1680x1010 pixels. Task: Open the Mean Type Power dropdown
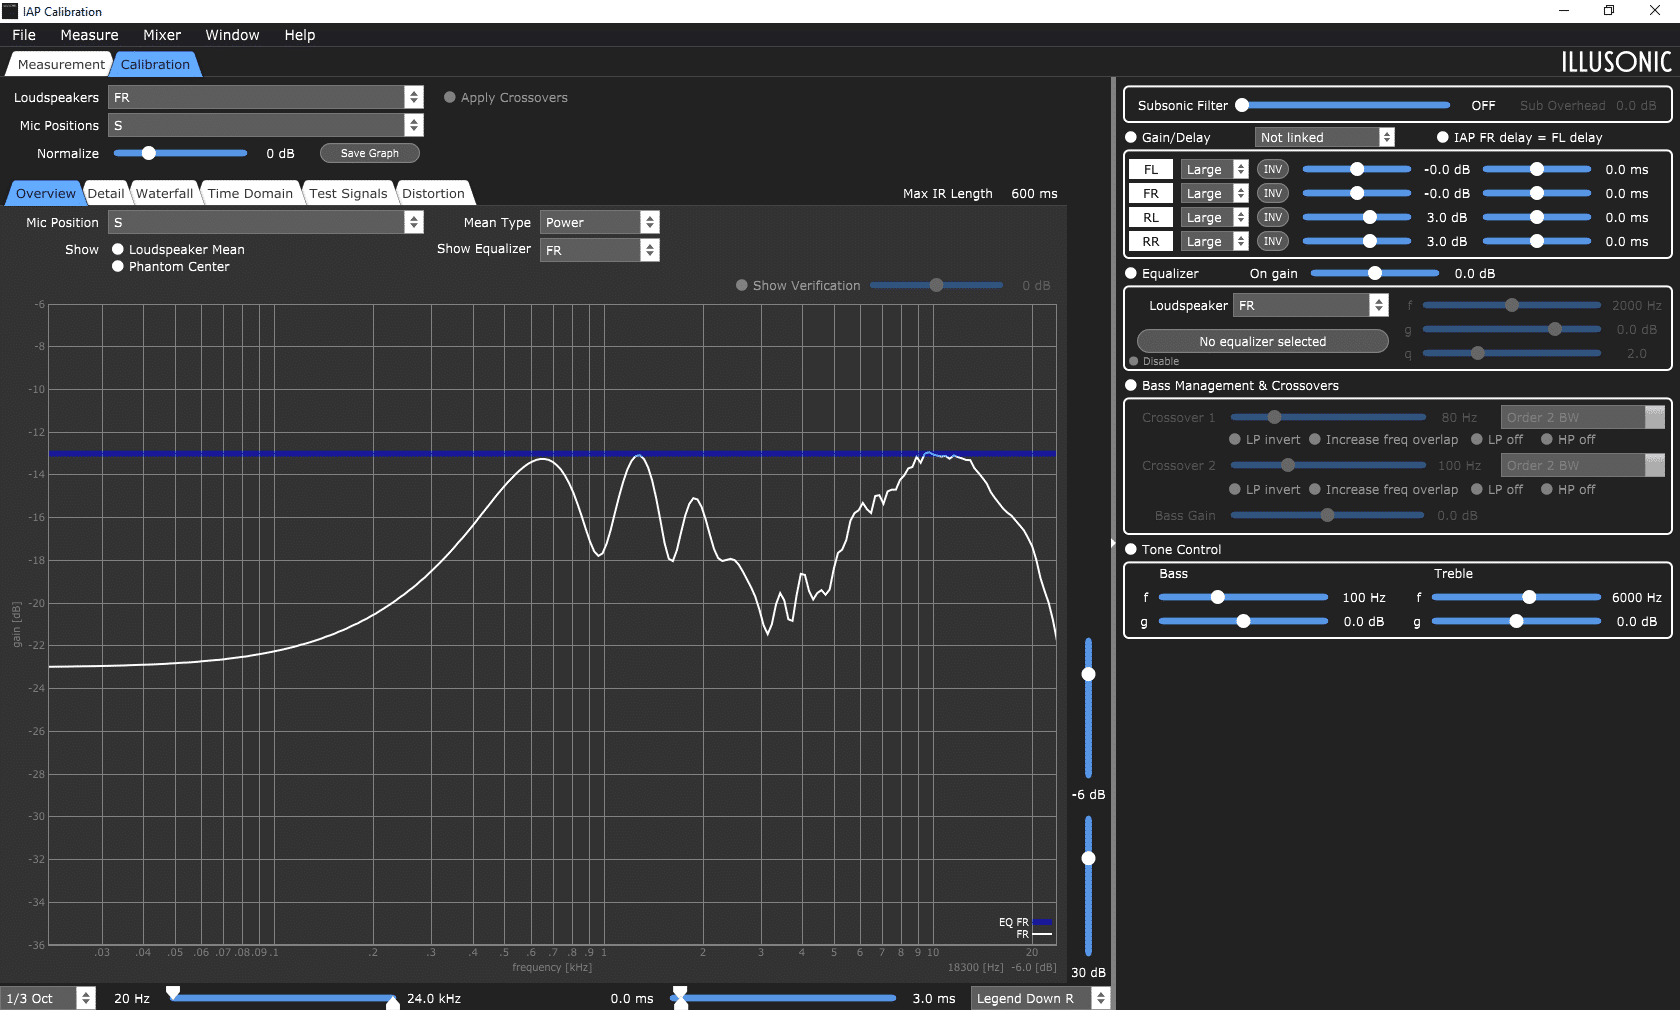600,222
